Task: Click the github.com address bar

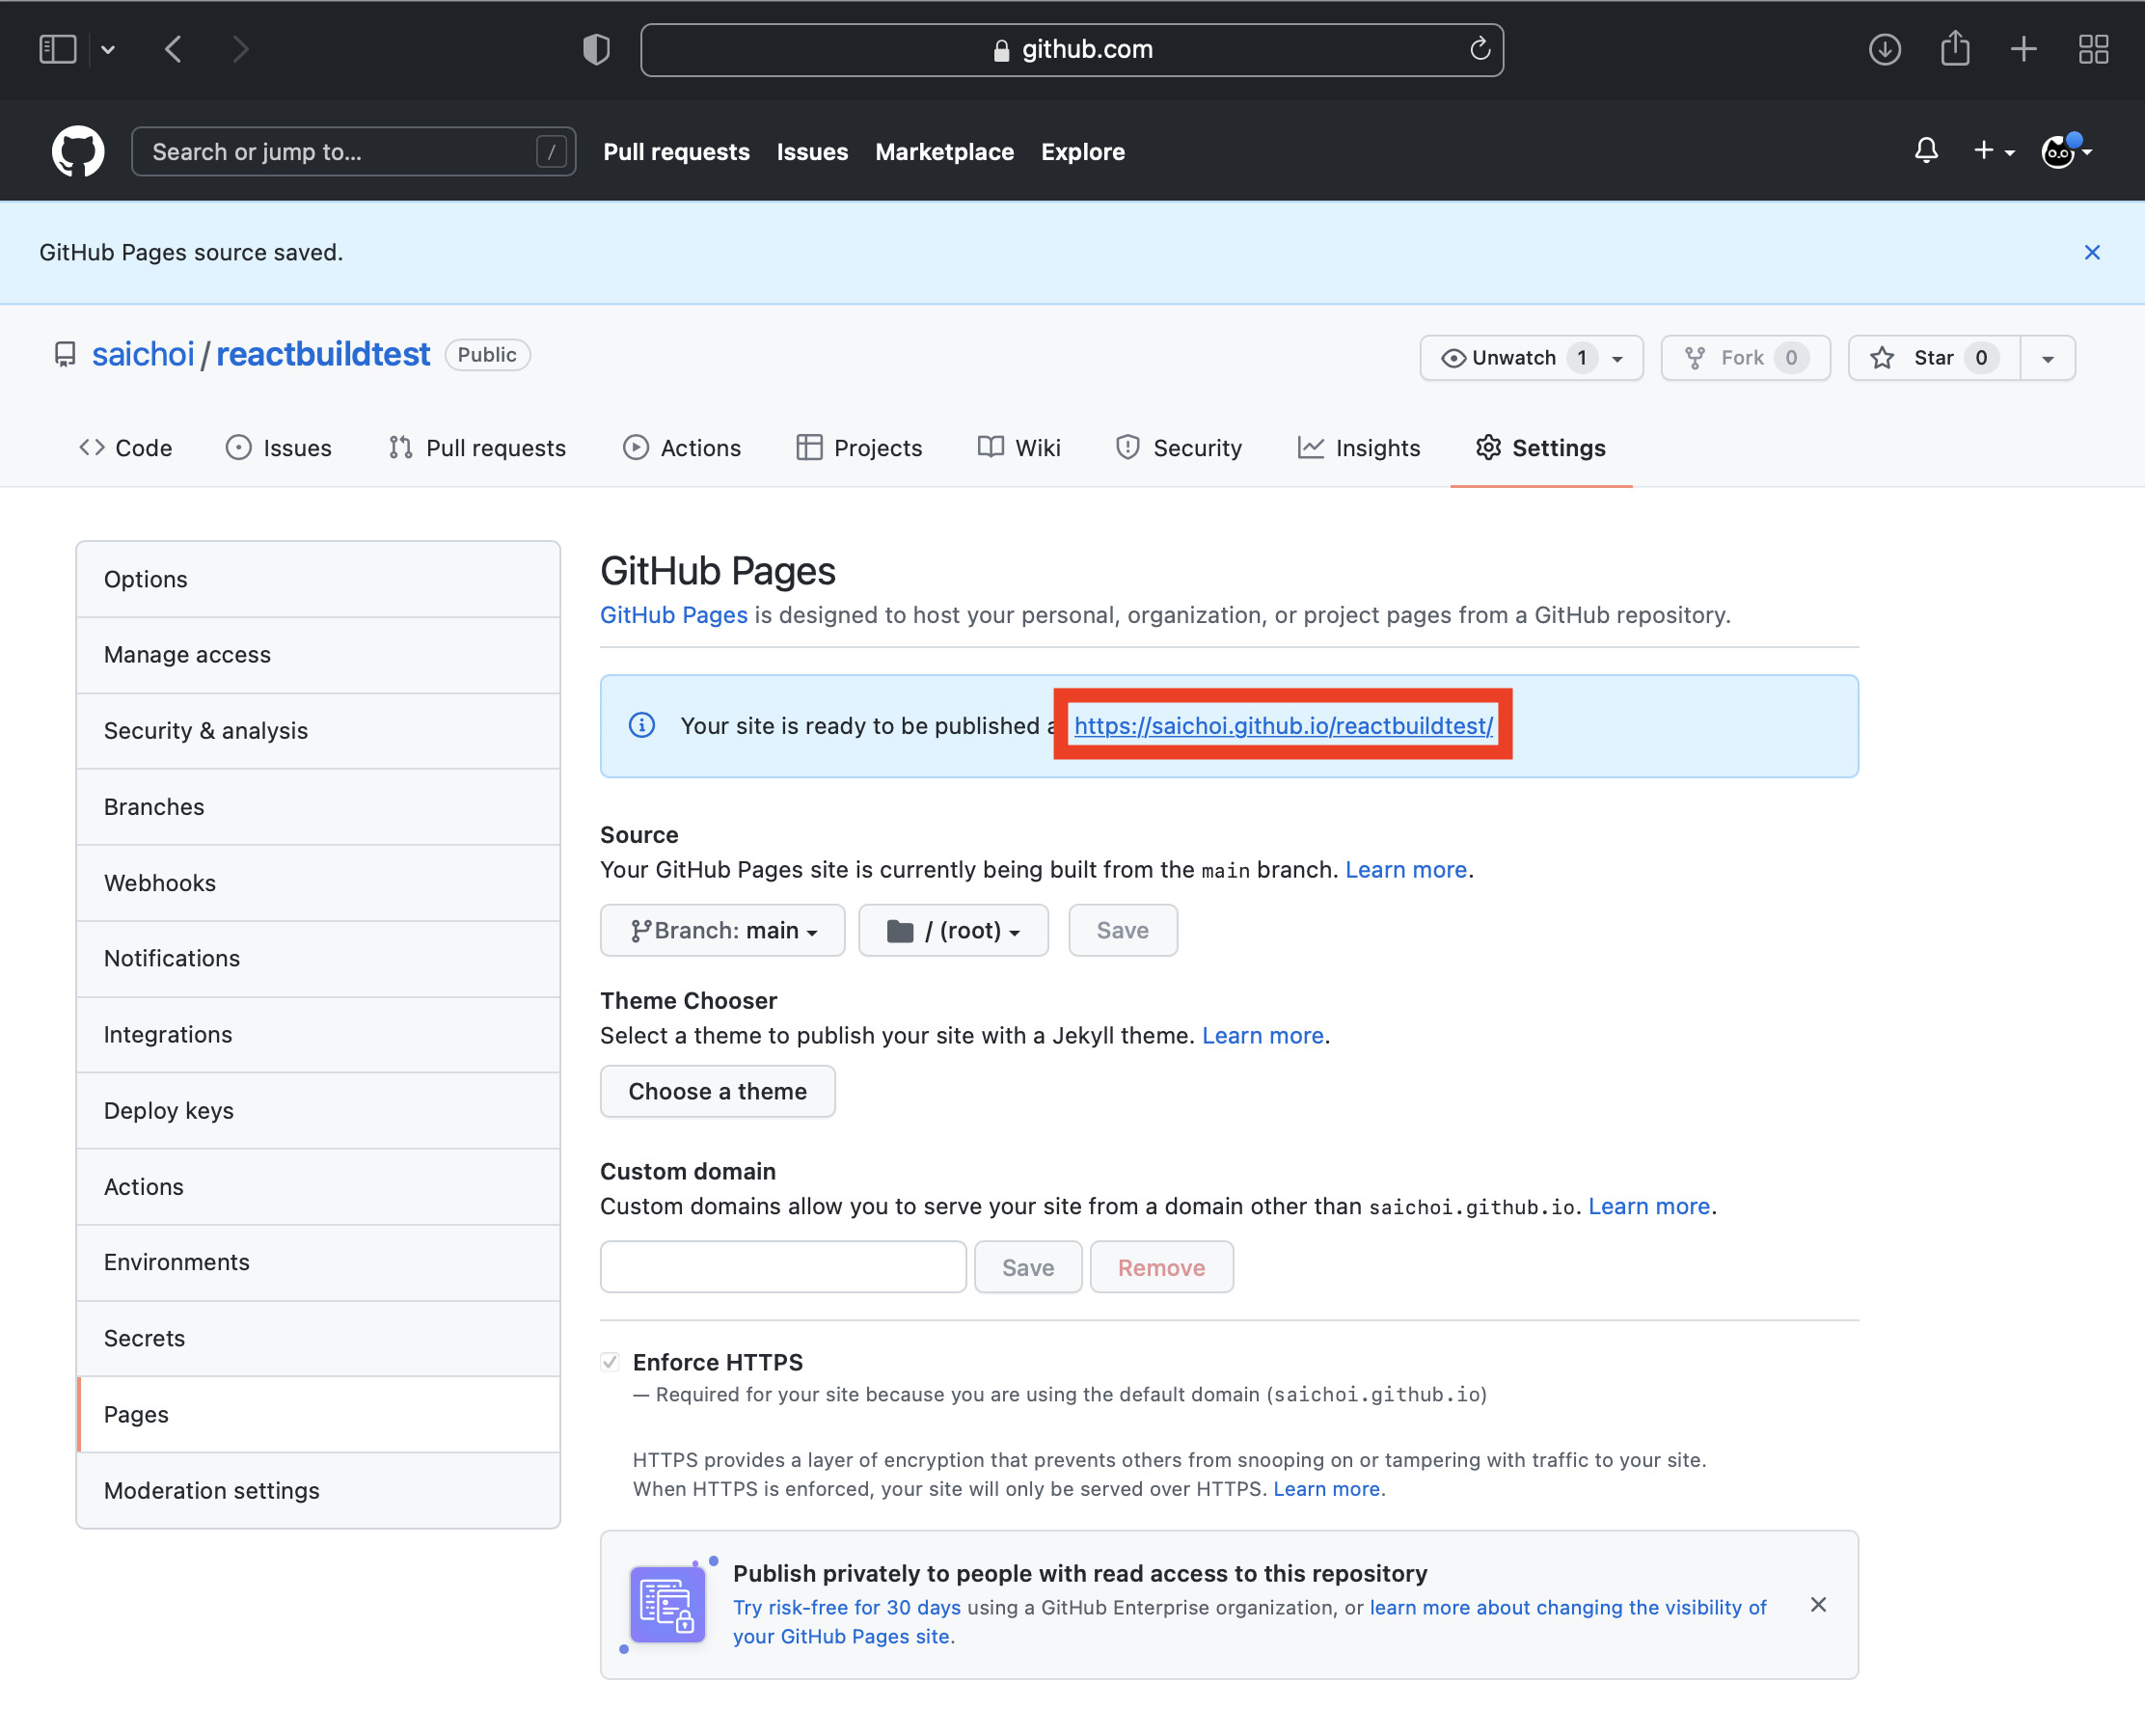Action: click(1072, 49)
